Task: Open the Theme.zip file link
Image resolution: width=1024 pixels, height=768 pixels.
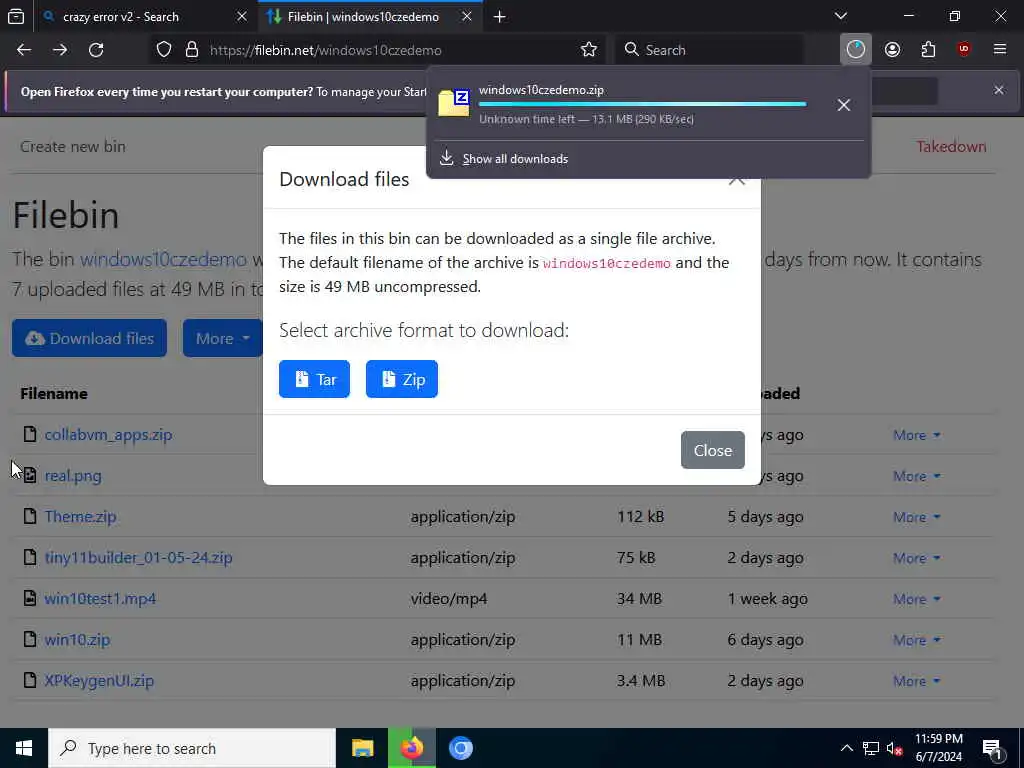Action: (80, 517)
